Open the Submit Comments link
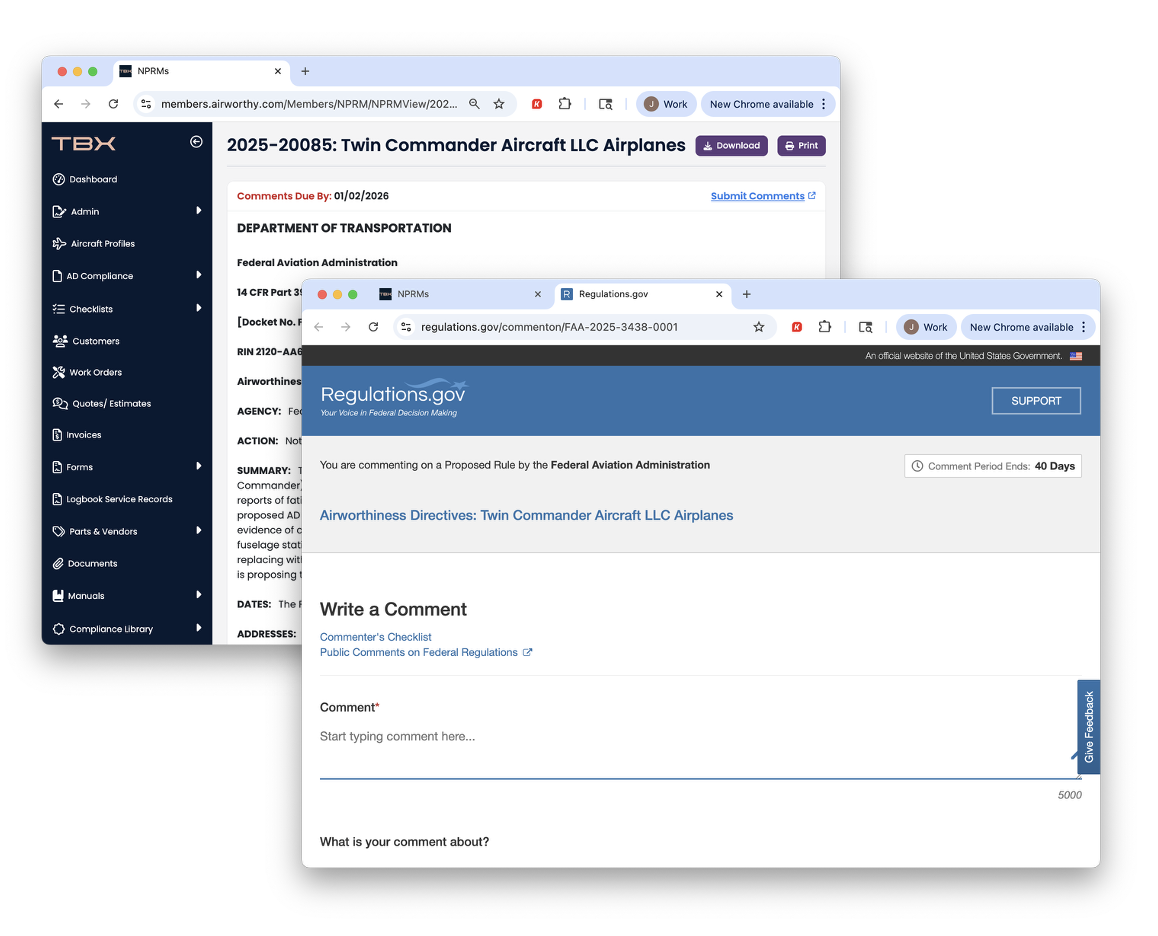The width and height of the screenshot is (1158, 936). (x=763, y=196)
